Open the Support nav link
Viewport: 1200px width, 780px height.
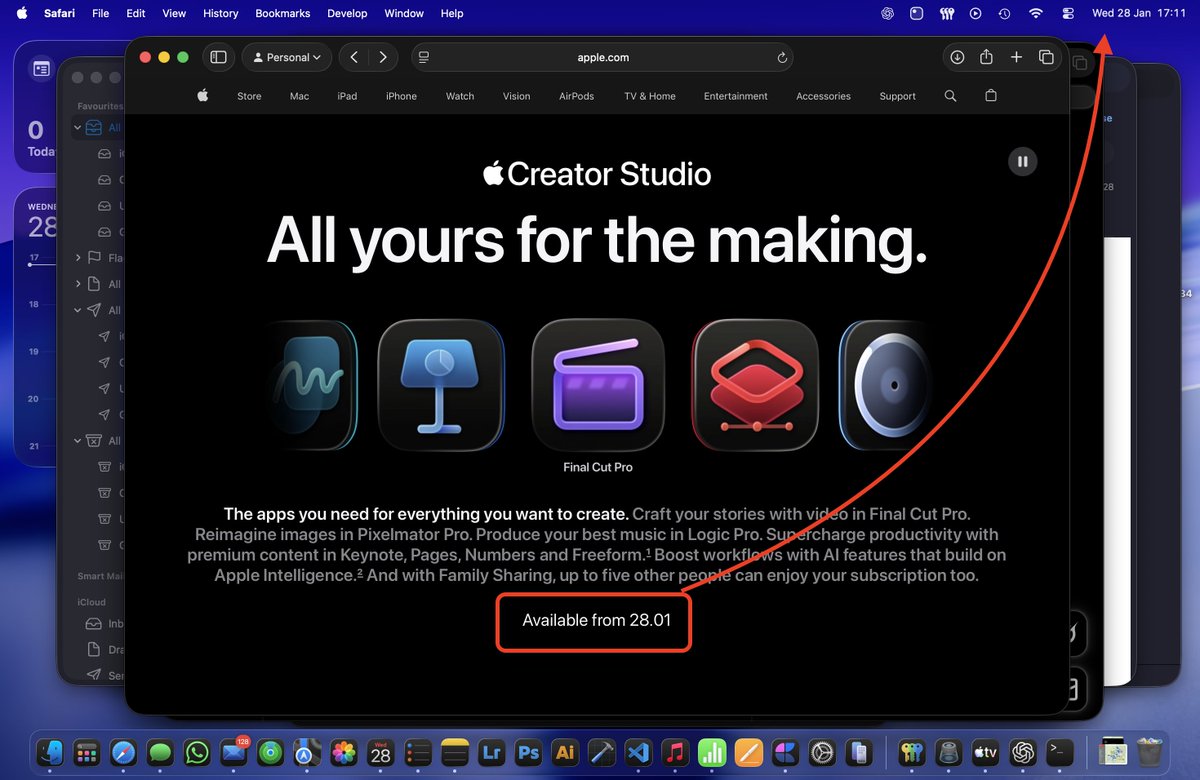click(897, 96)
